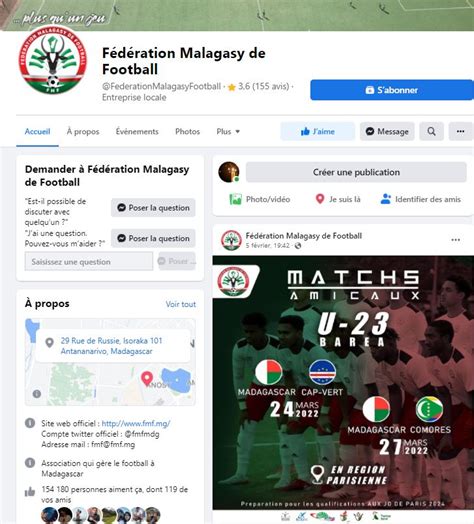Image resolution: width=474 pixels, height=524 pixels.
Task: Expand the Plus dropdown menu
Action: pyautogui.click(x=228, y=132)
